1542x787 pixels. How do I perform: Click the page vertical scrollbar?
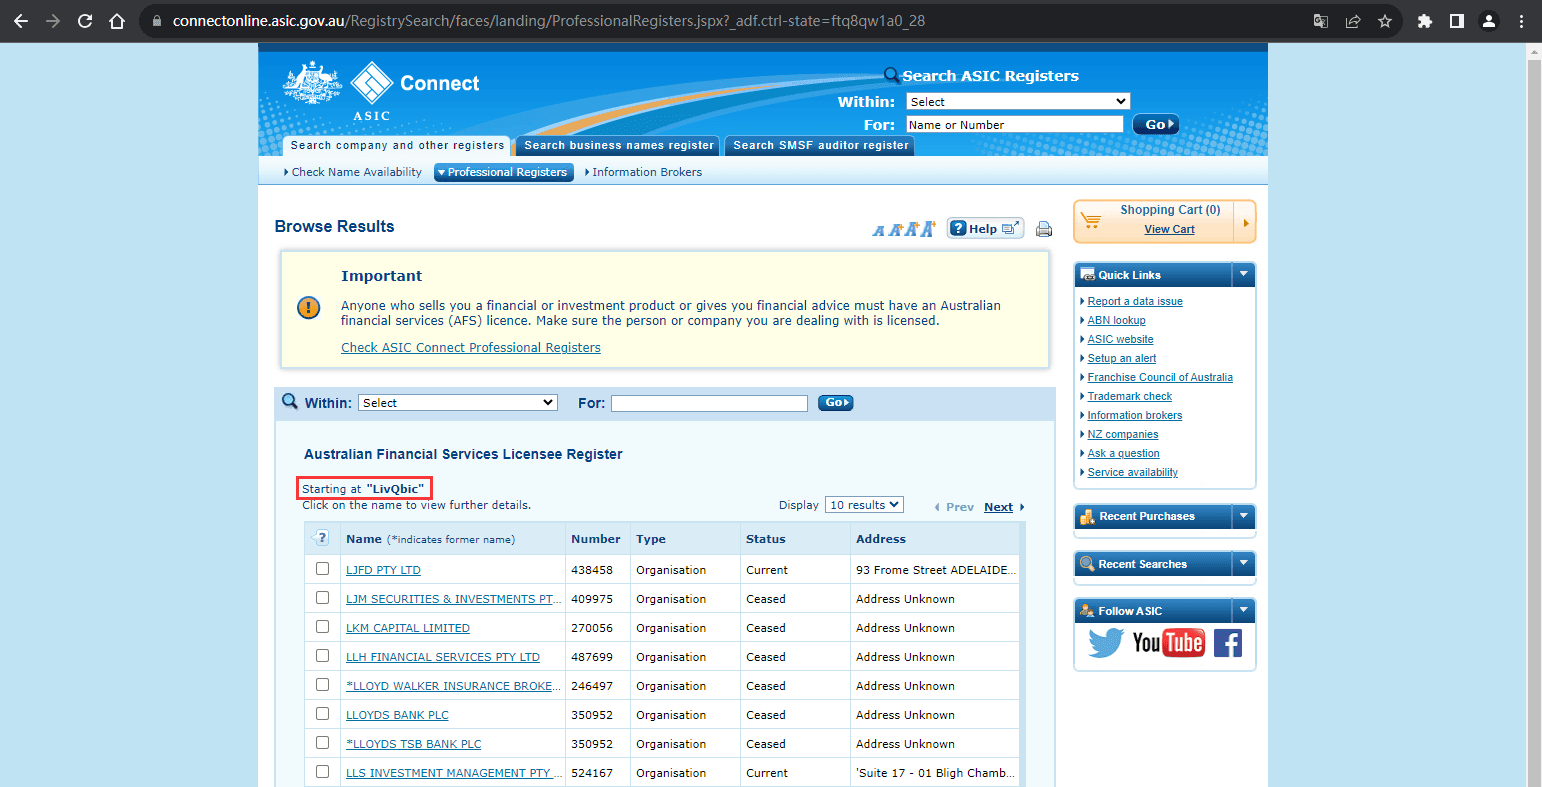(1534, 414)
